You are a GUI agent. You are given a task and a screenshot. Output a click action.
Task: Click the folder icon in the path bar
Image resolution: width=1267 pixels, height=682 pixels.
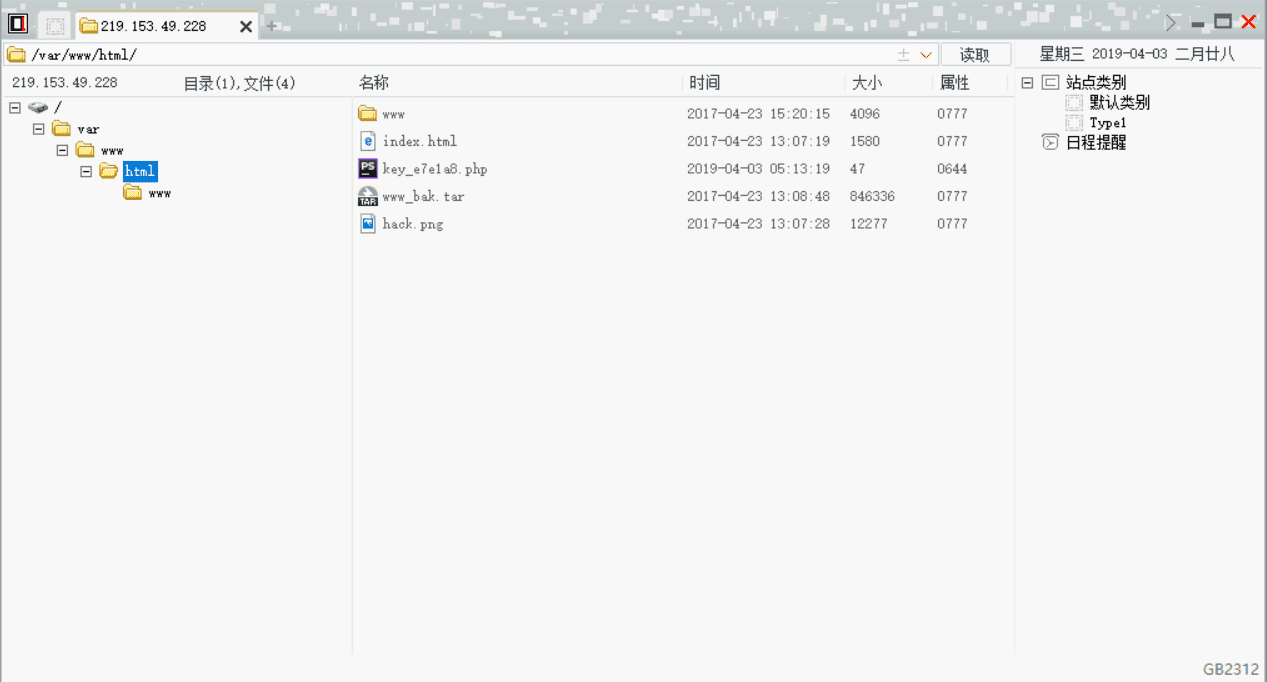point(16,55)
